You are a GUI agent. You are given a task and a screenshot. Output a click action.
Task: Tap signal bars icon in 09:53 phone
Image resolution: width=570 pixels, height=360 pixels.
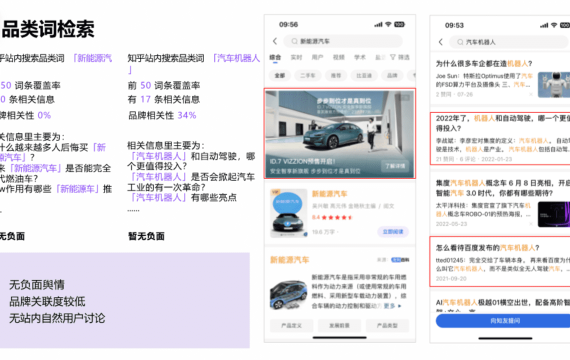pos(544,25)
